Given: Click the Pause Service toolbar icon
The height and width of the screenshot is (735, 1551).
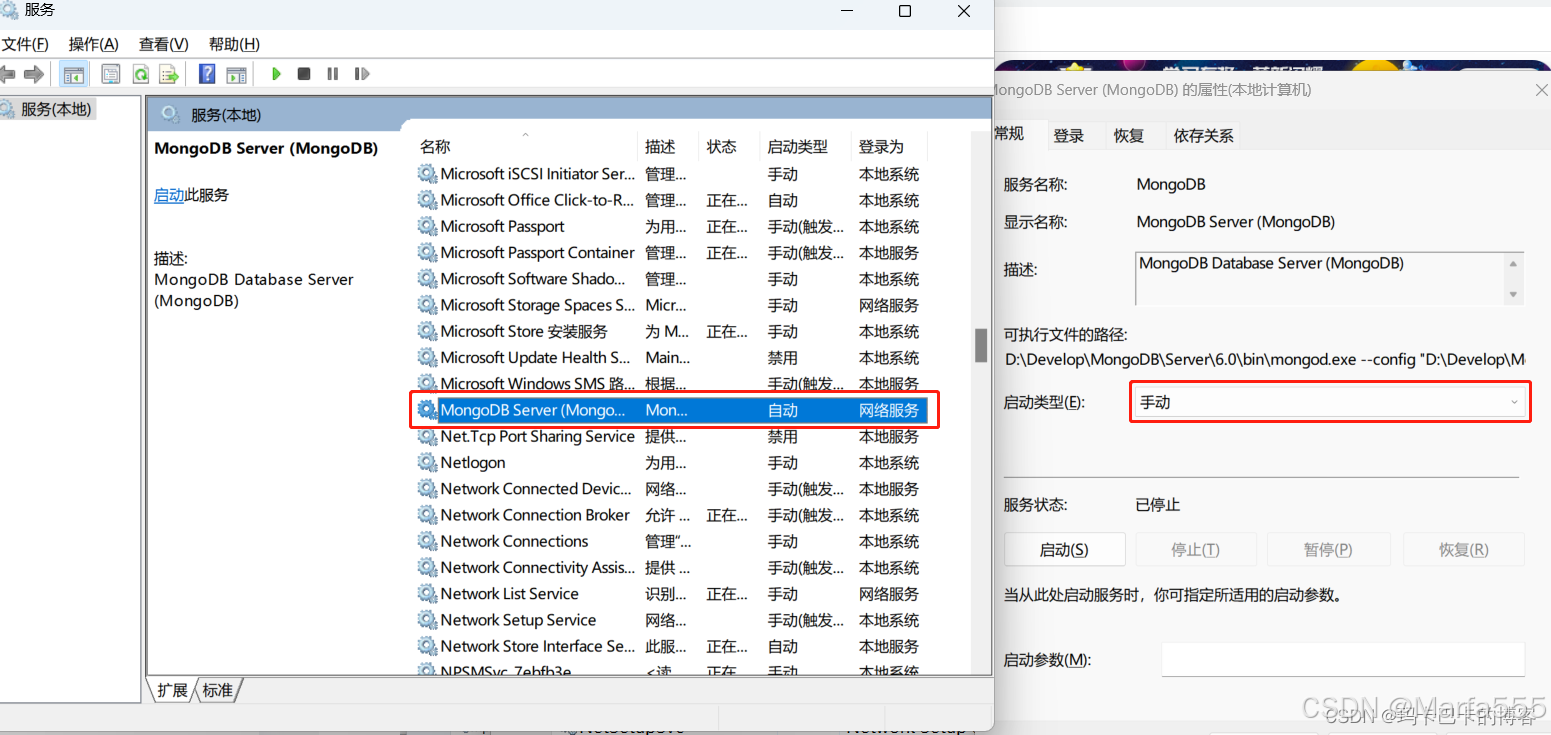Looking at the screenshot, I should coord(331,73).
